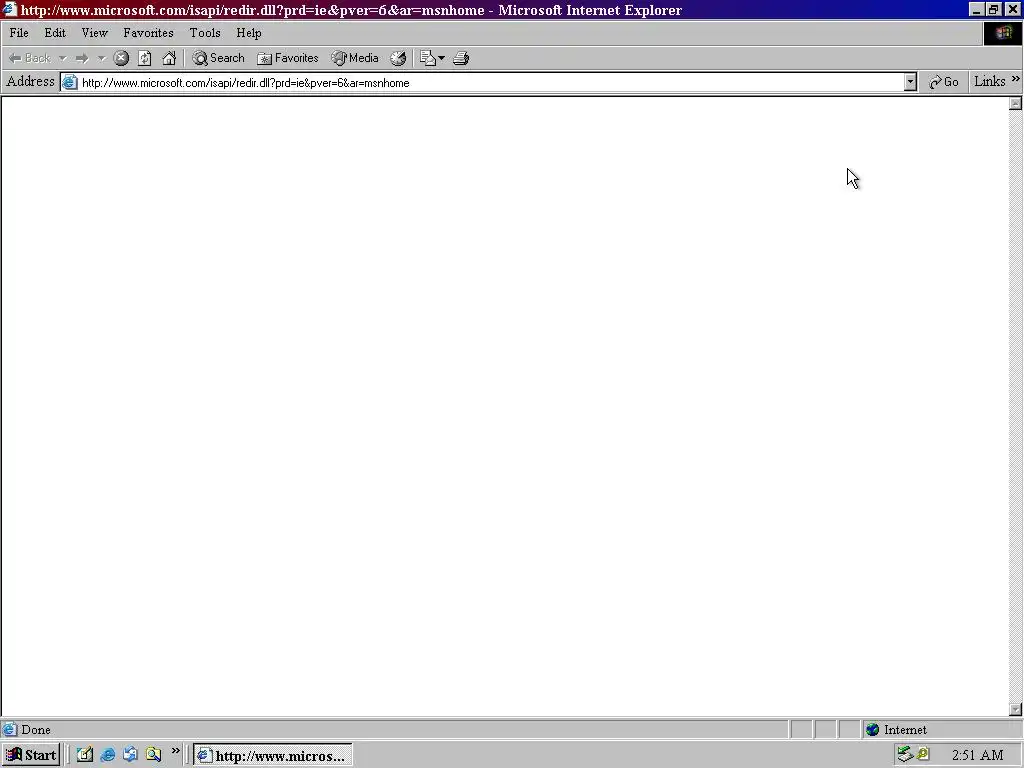Click the Print icon
The height and width of the screenshot is (768, 1024).
461,58
